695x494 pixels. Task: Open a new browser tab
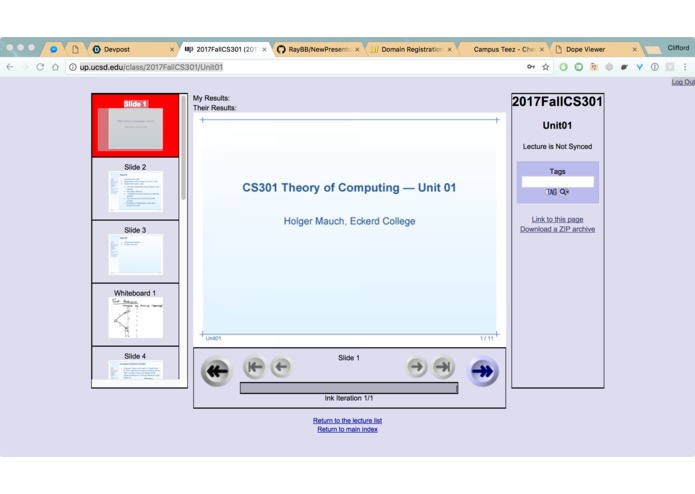(x=653, y=50)
